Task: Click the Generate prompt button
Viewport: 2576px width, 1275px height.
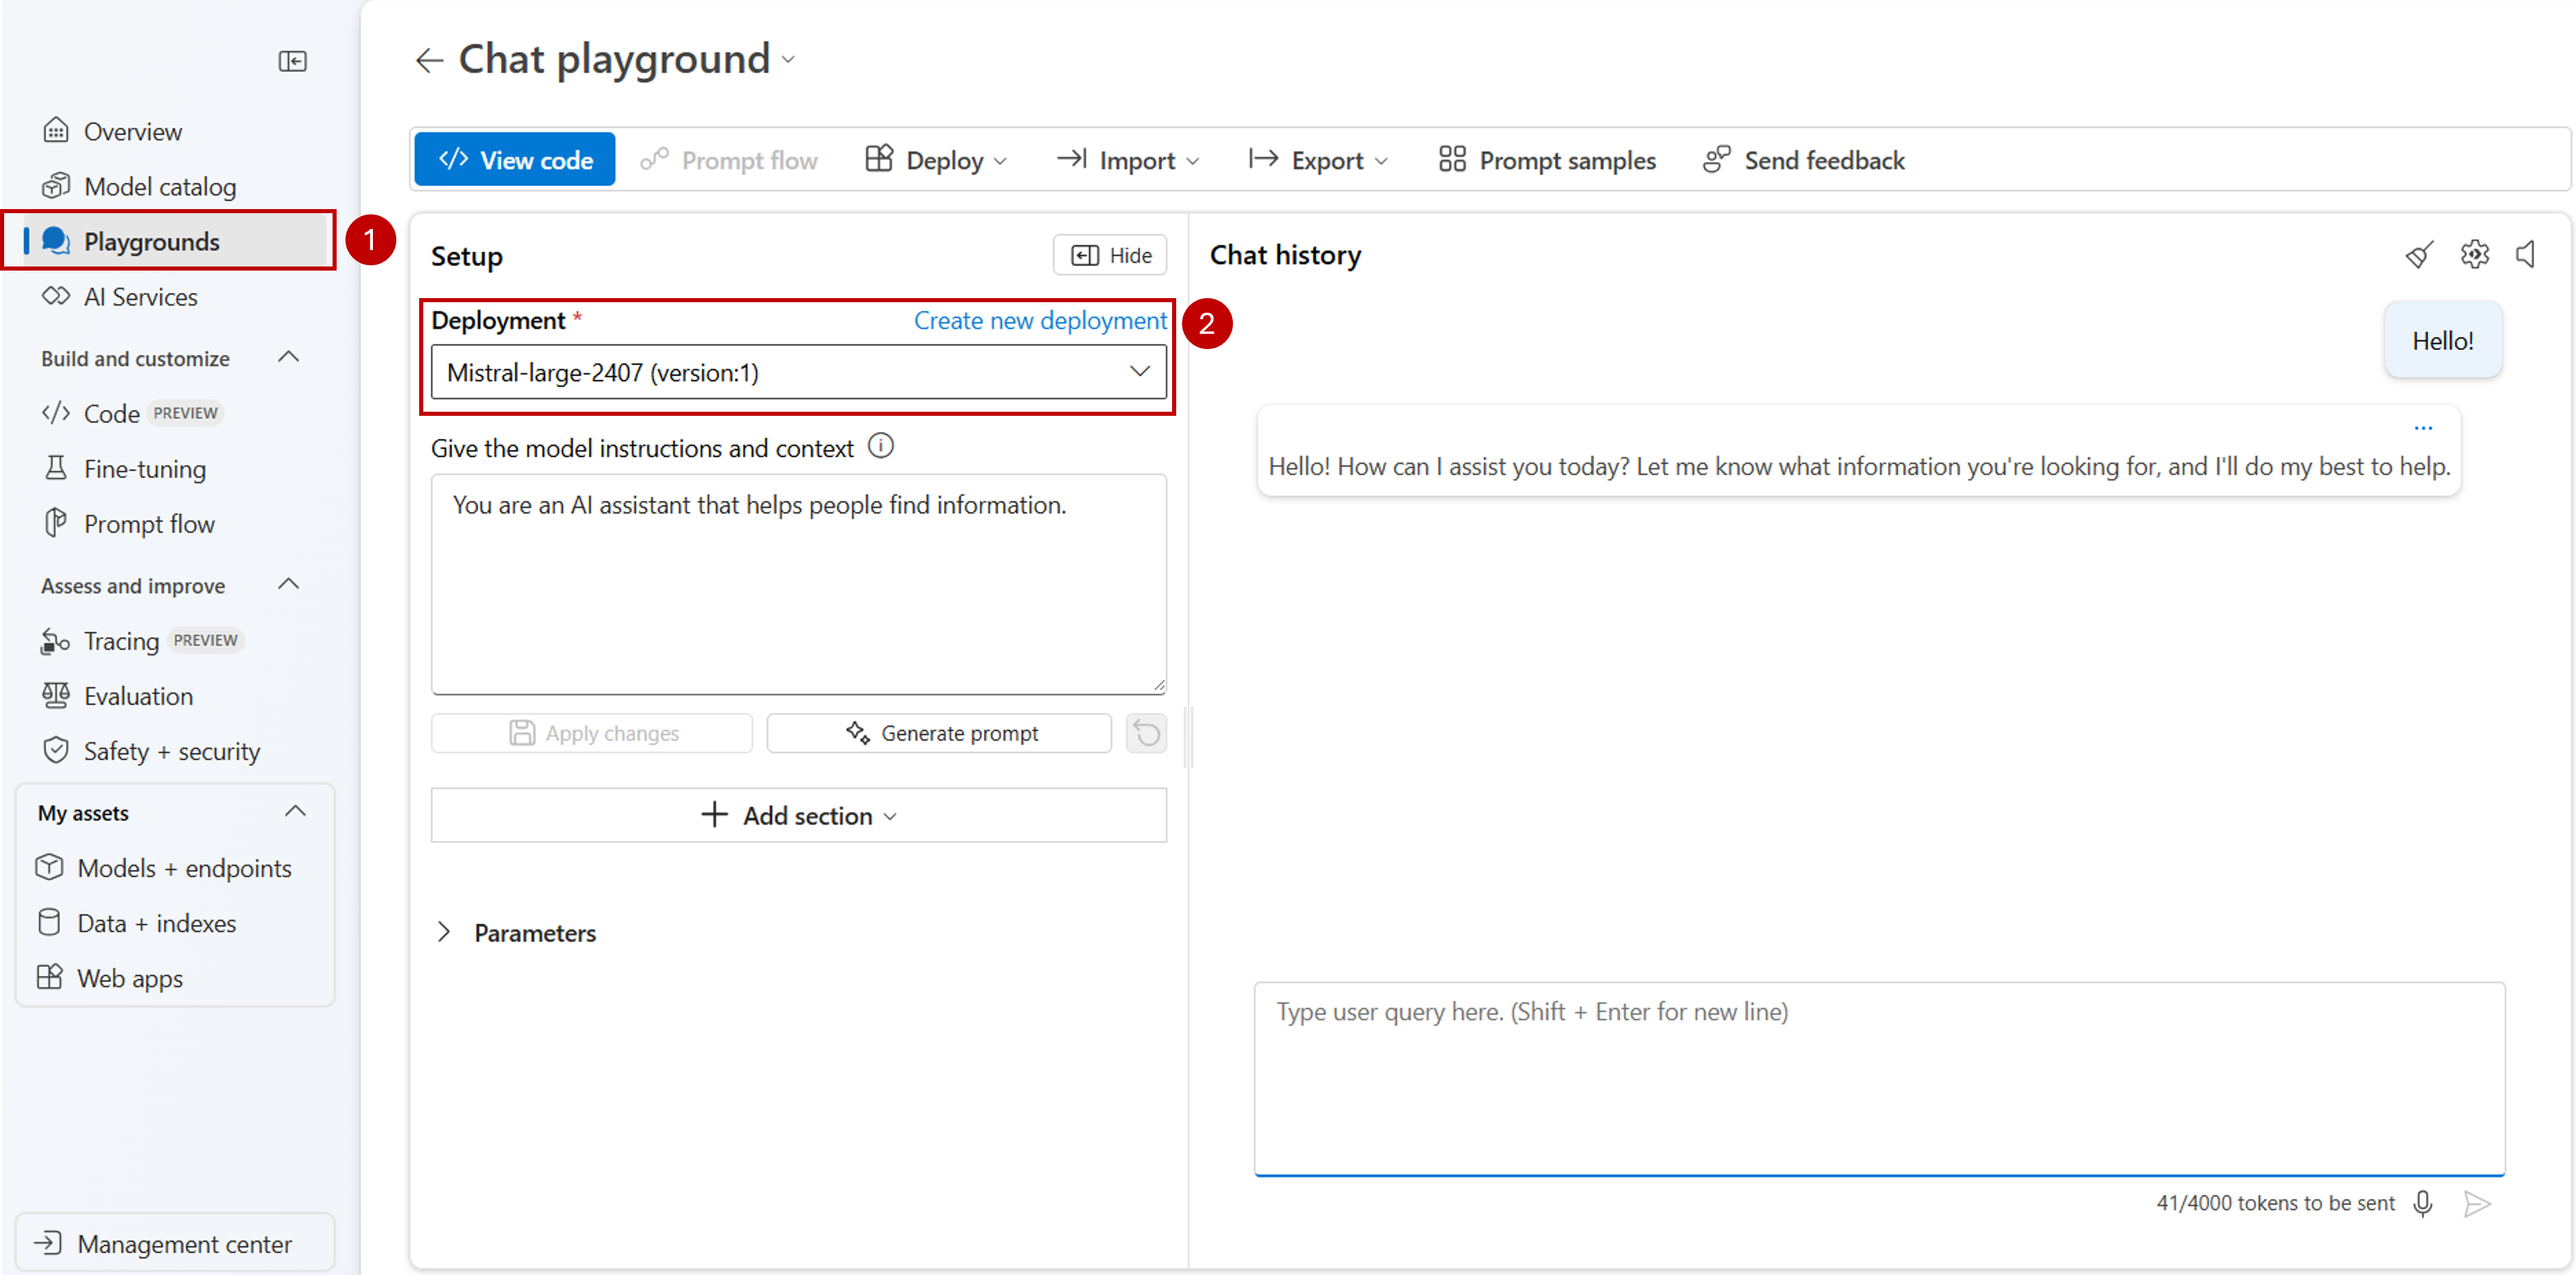Action: coord(939,733)
